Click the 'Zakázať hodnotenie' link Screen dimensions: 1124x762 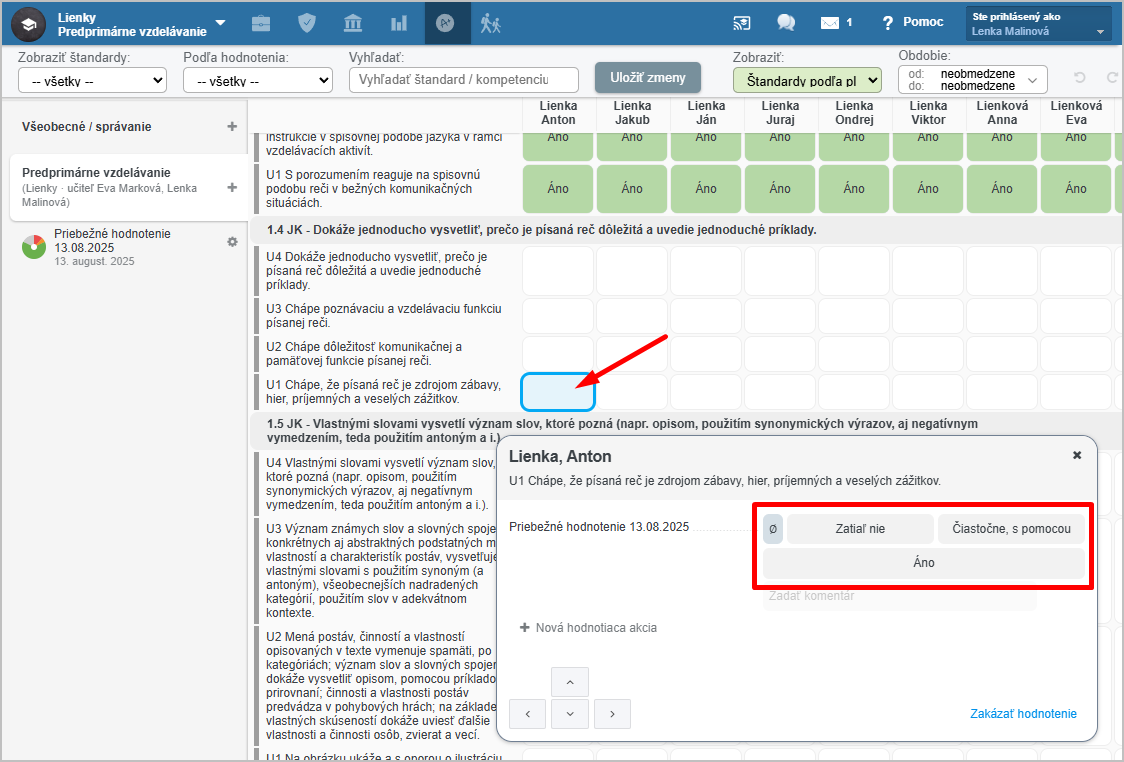click(x=1023, y=714)
